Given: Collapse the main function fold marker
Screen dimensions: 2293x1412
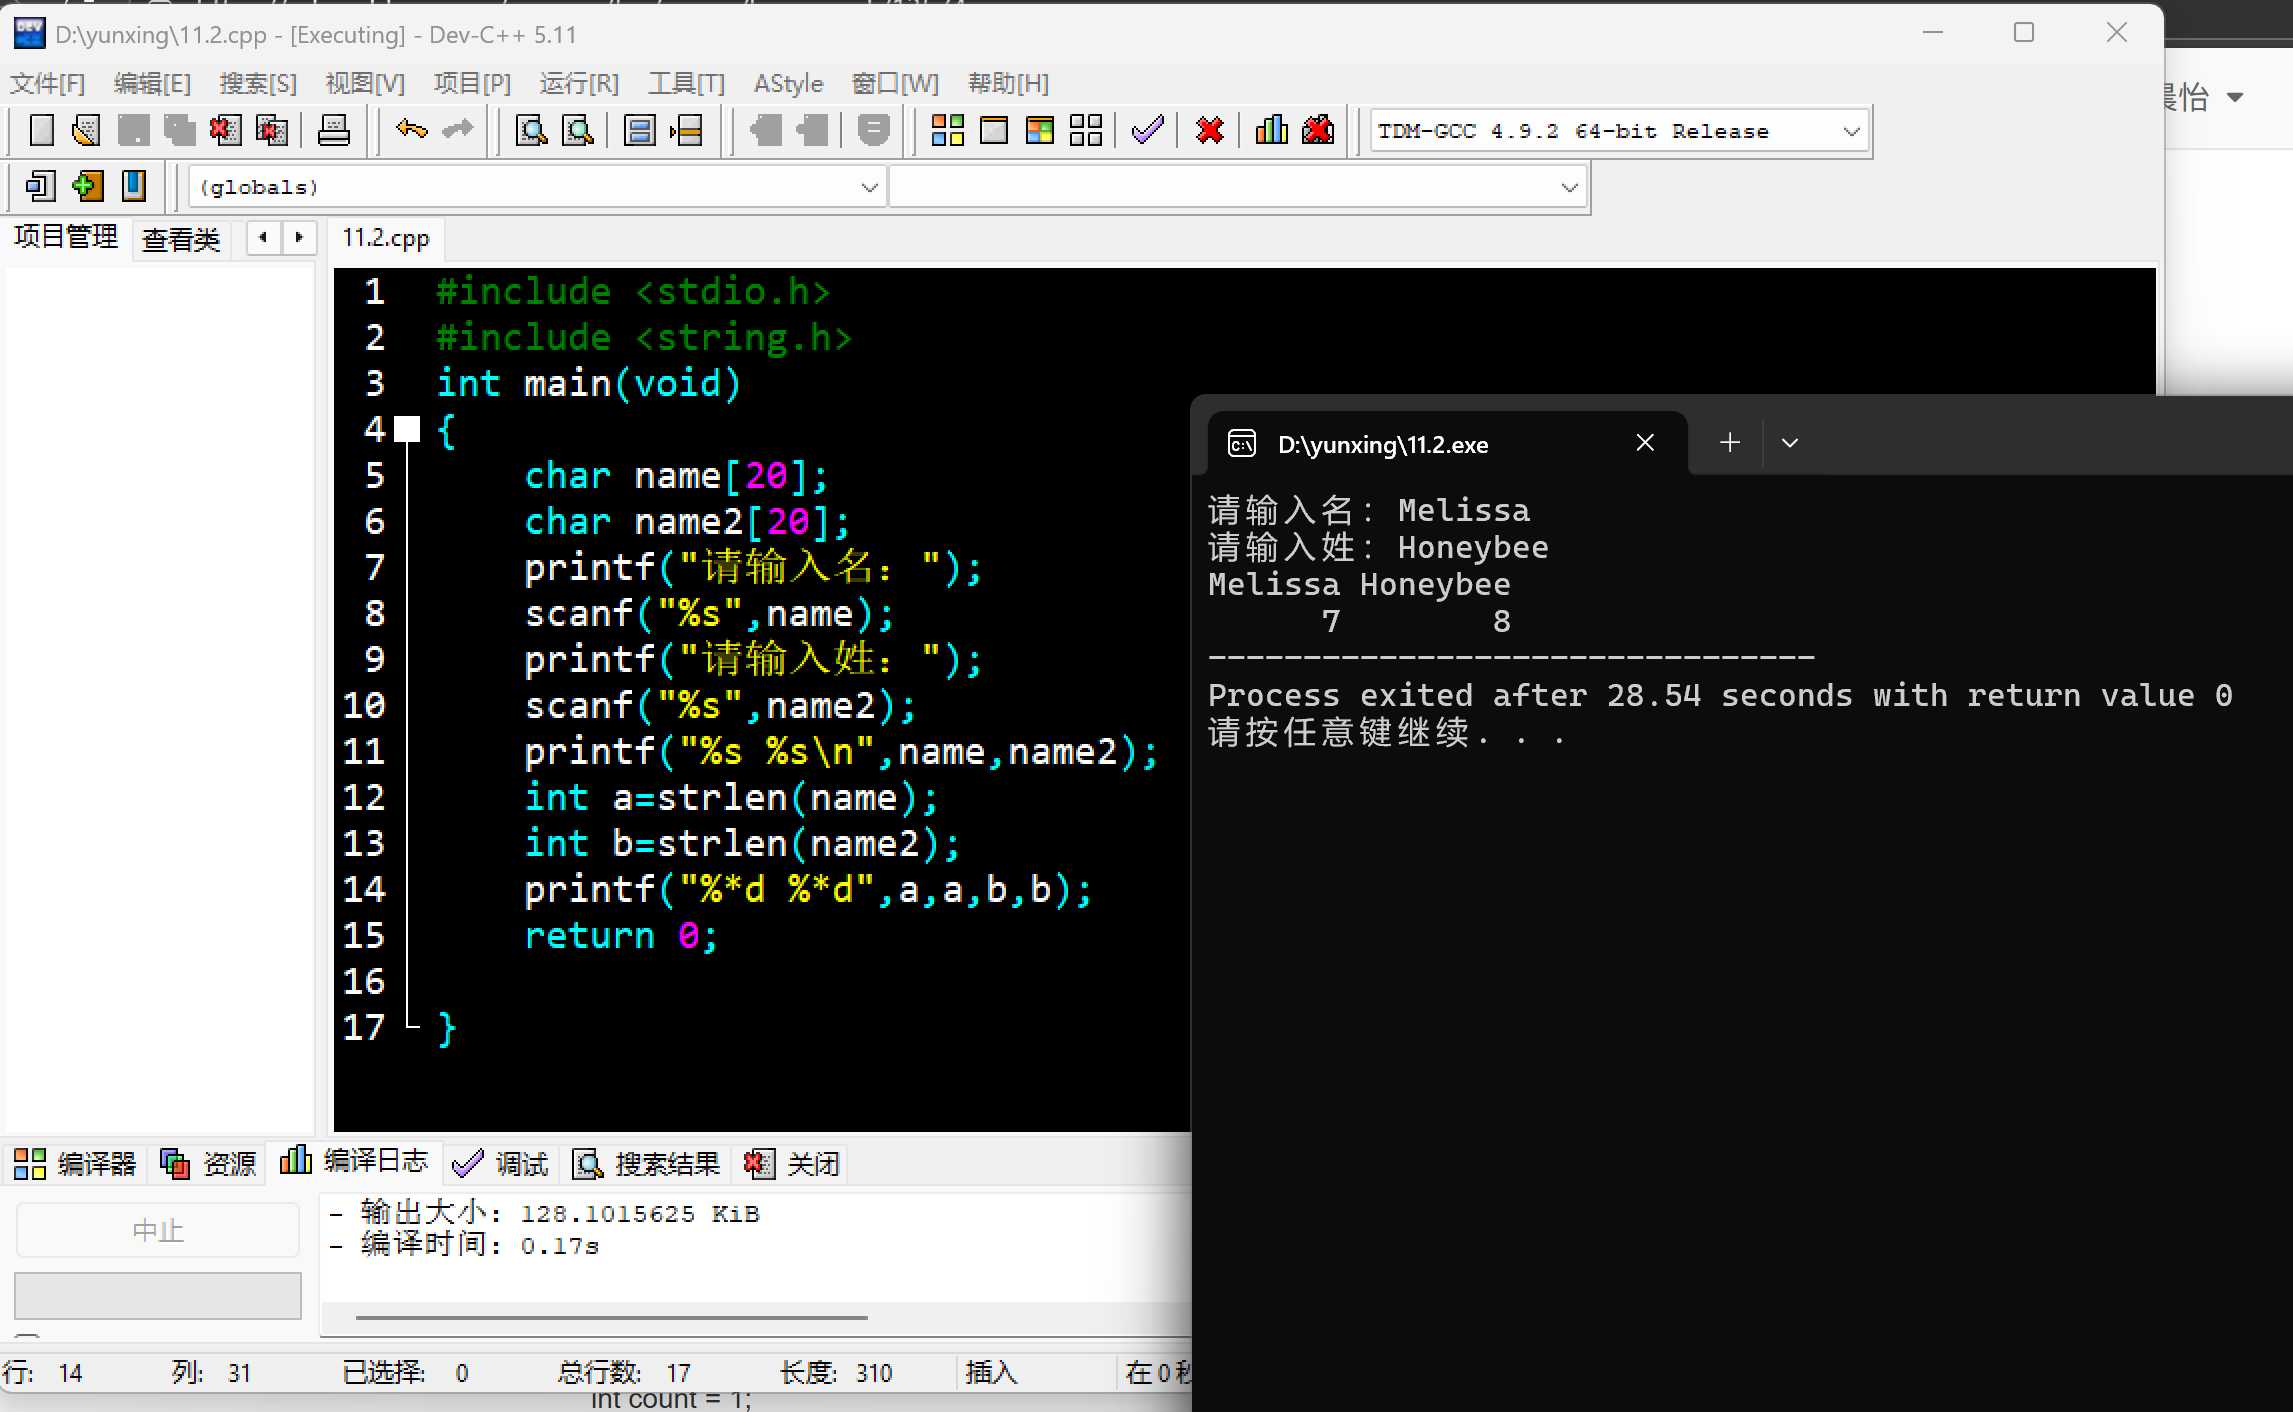Looking at the screenshot, I should [407, 430].
